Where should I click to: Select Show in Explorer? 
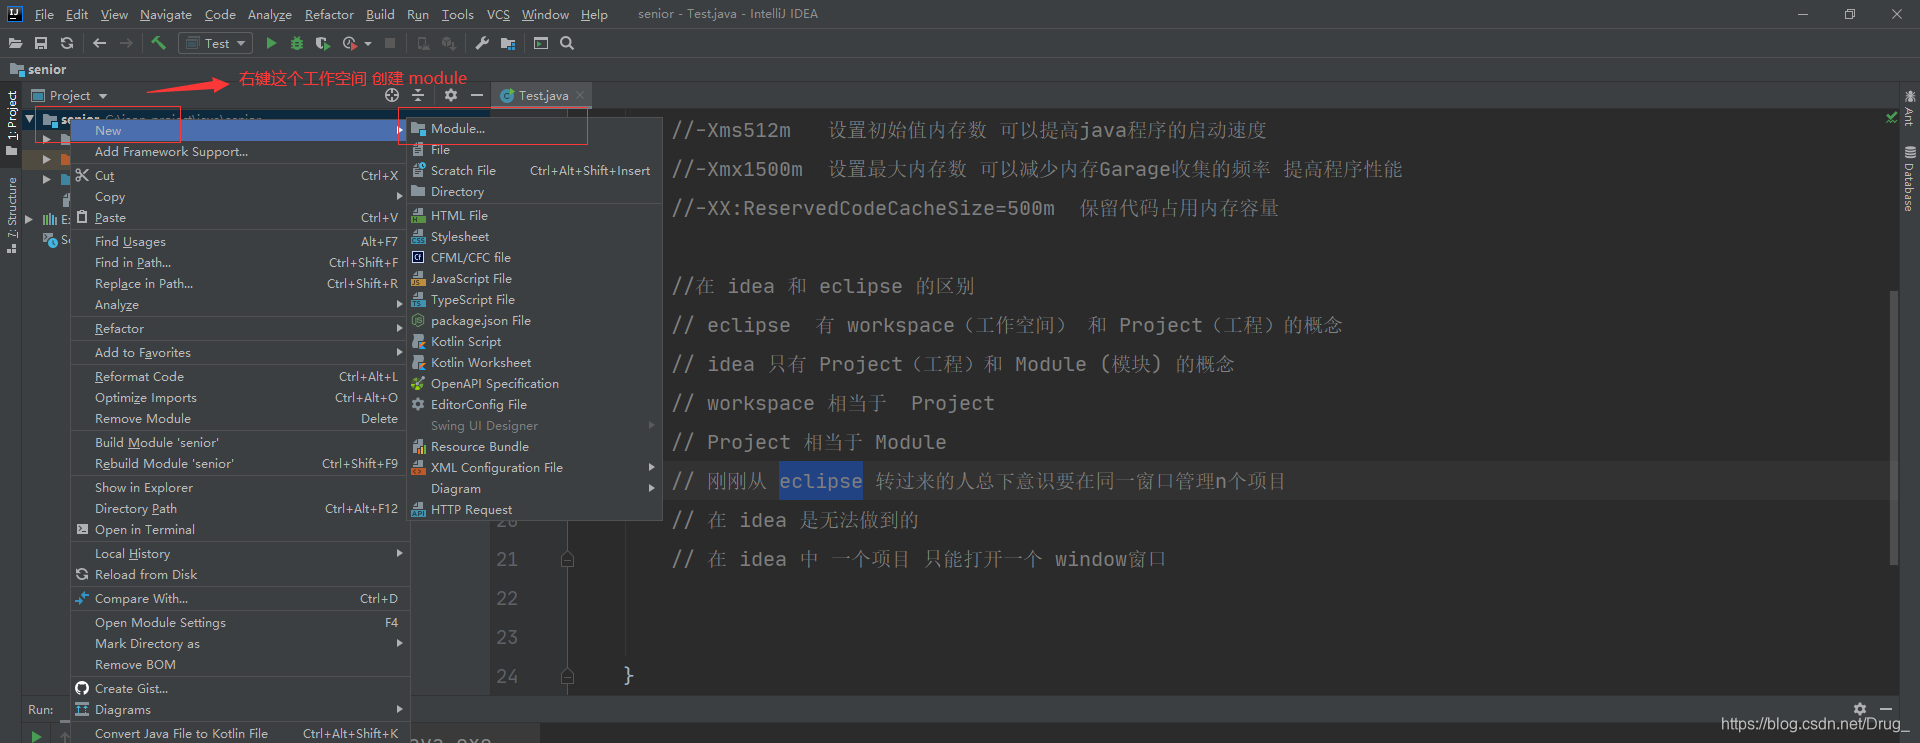[238, 488]
